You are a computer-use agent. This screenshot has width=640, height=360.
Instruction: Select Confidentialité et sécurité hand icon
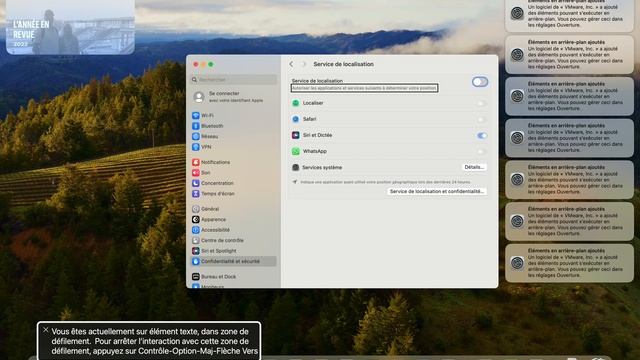pos(196,261)
